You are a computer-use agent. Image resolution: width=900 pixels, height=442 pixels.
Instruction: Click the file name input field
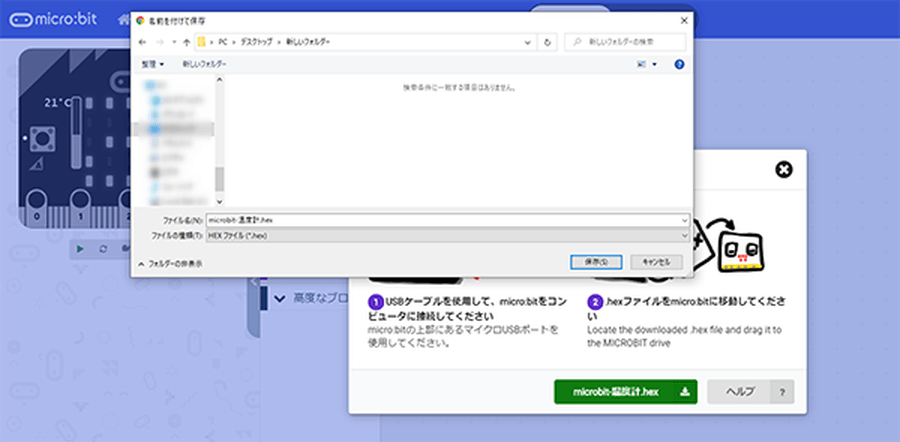(x=443, y=220)
